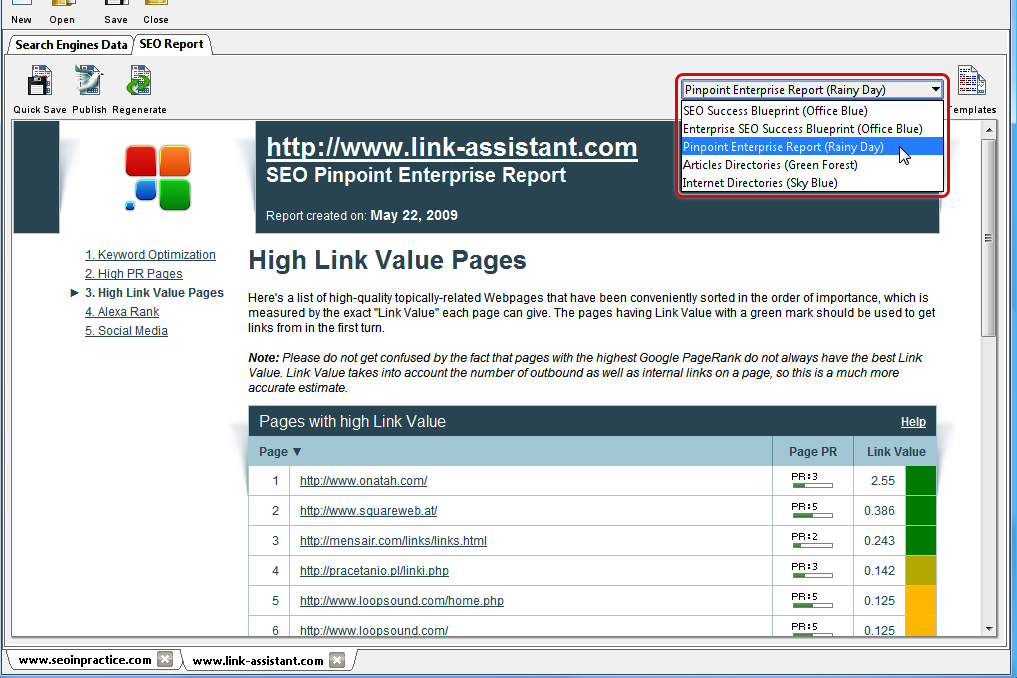Click the Link-Assistant colored squares logo
1017x678 pixels.
tap(158, 178)
